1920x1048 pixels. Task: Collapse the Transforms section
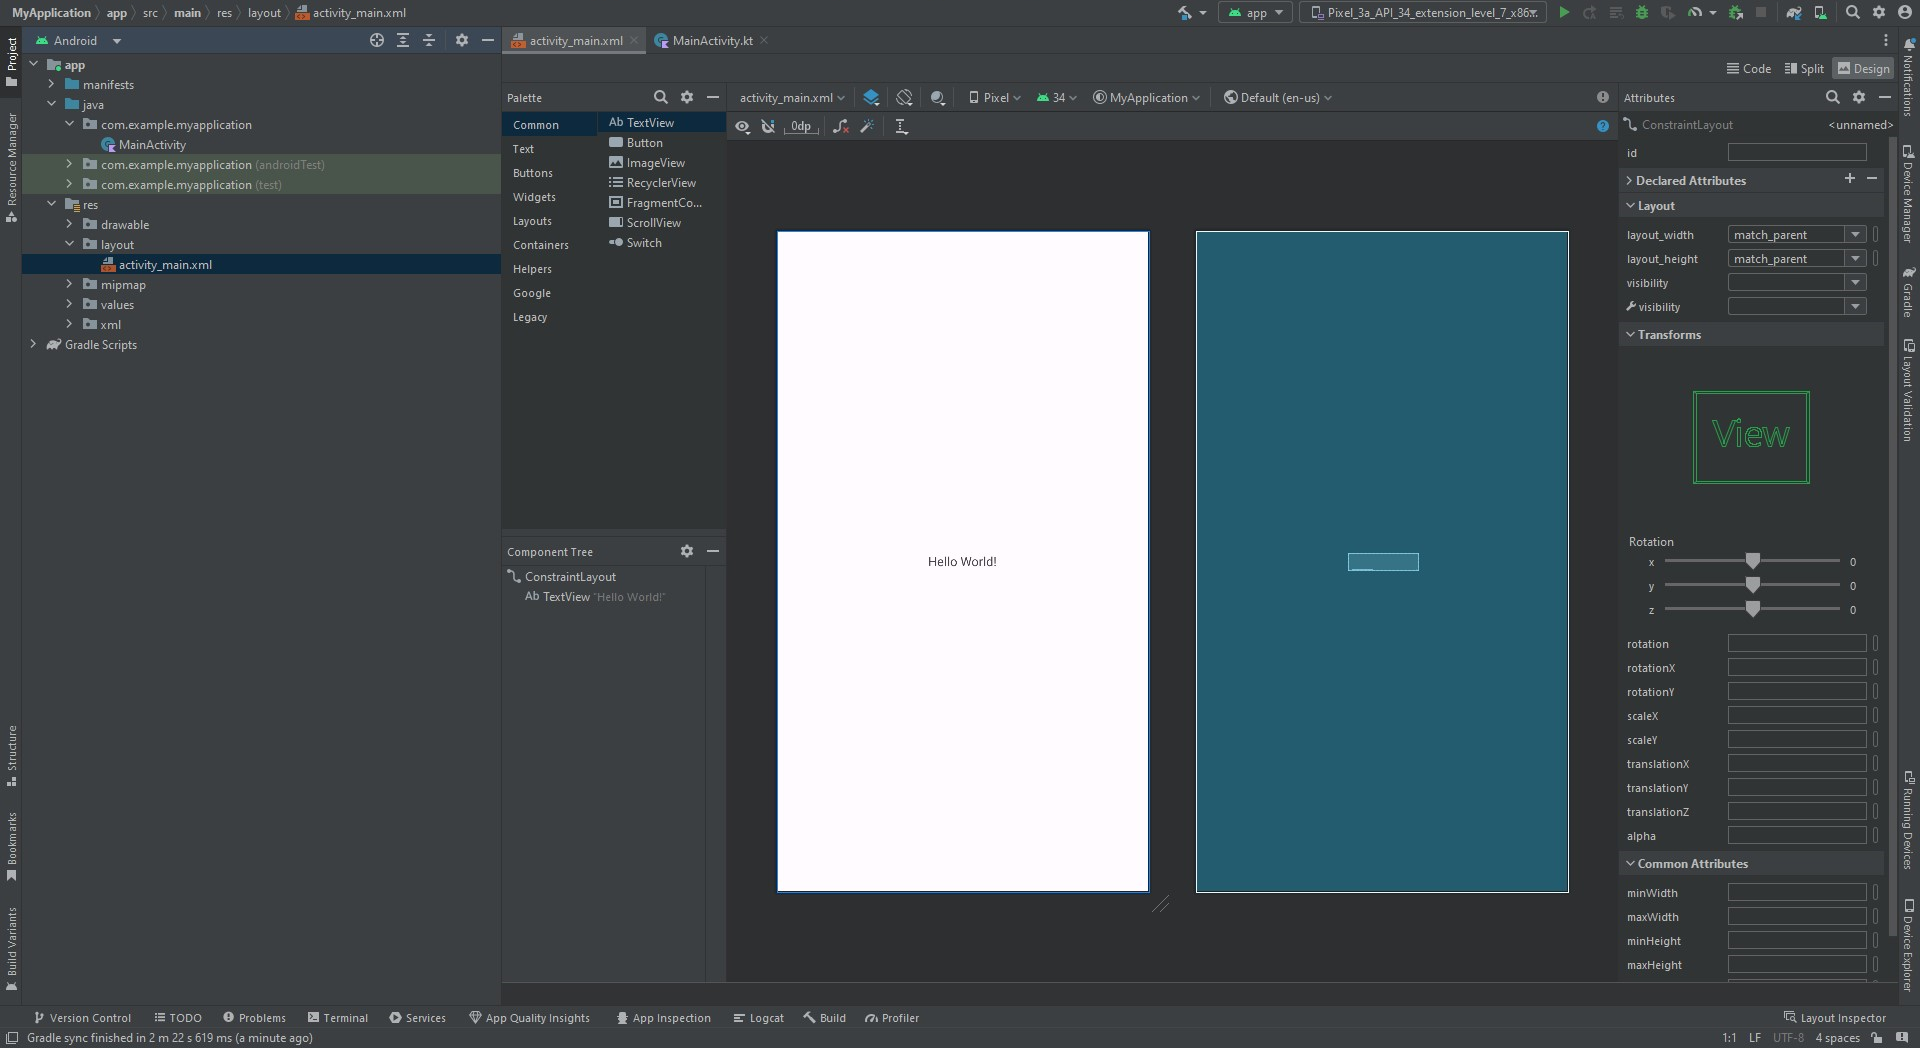[1630, 335]
